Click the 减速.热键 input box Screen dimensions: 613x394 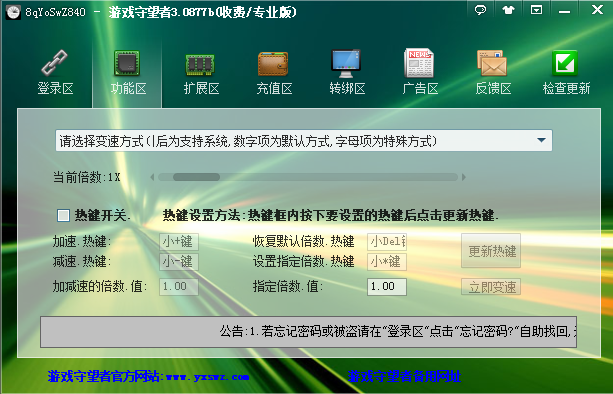pos(179,262)
